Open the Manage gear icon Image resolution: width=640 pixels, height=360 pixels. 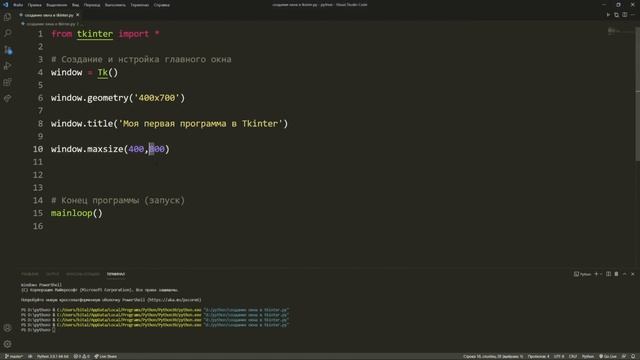click(x=7, y=344)
